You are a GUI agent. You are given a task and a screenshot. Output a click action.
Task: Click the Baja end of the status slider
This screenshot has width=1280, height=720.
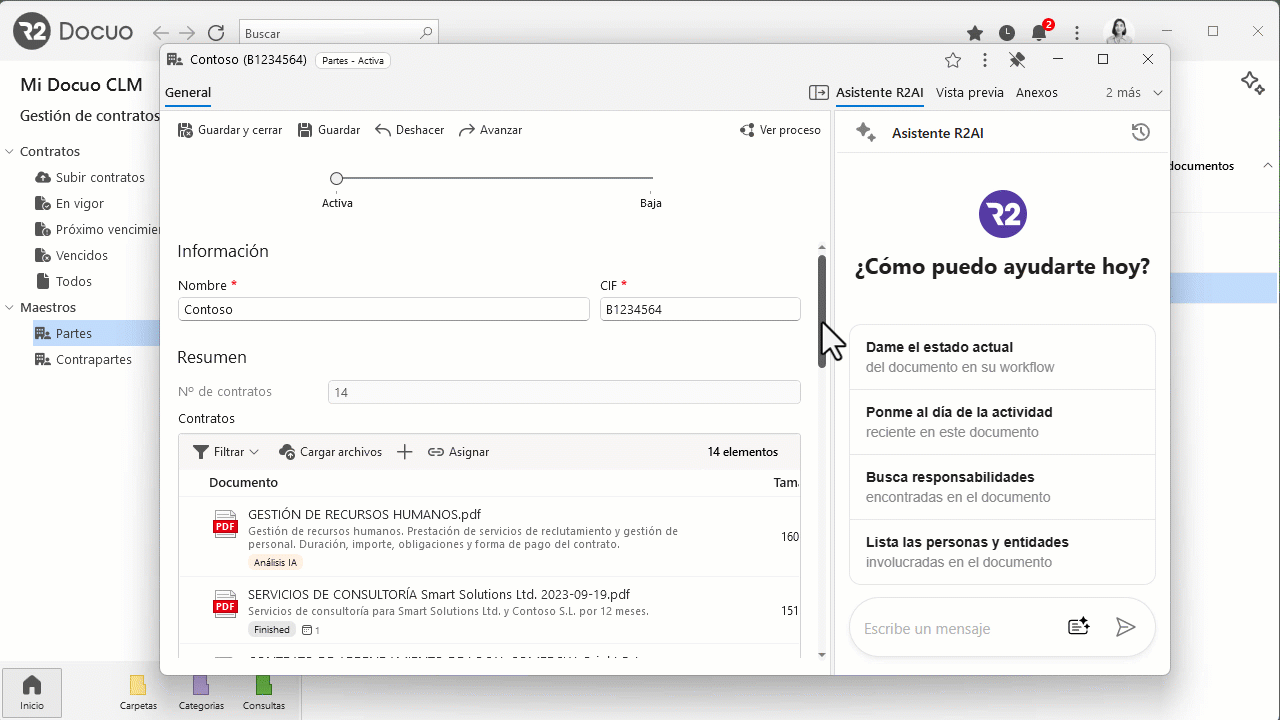(x=651, y=179)
